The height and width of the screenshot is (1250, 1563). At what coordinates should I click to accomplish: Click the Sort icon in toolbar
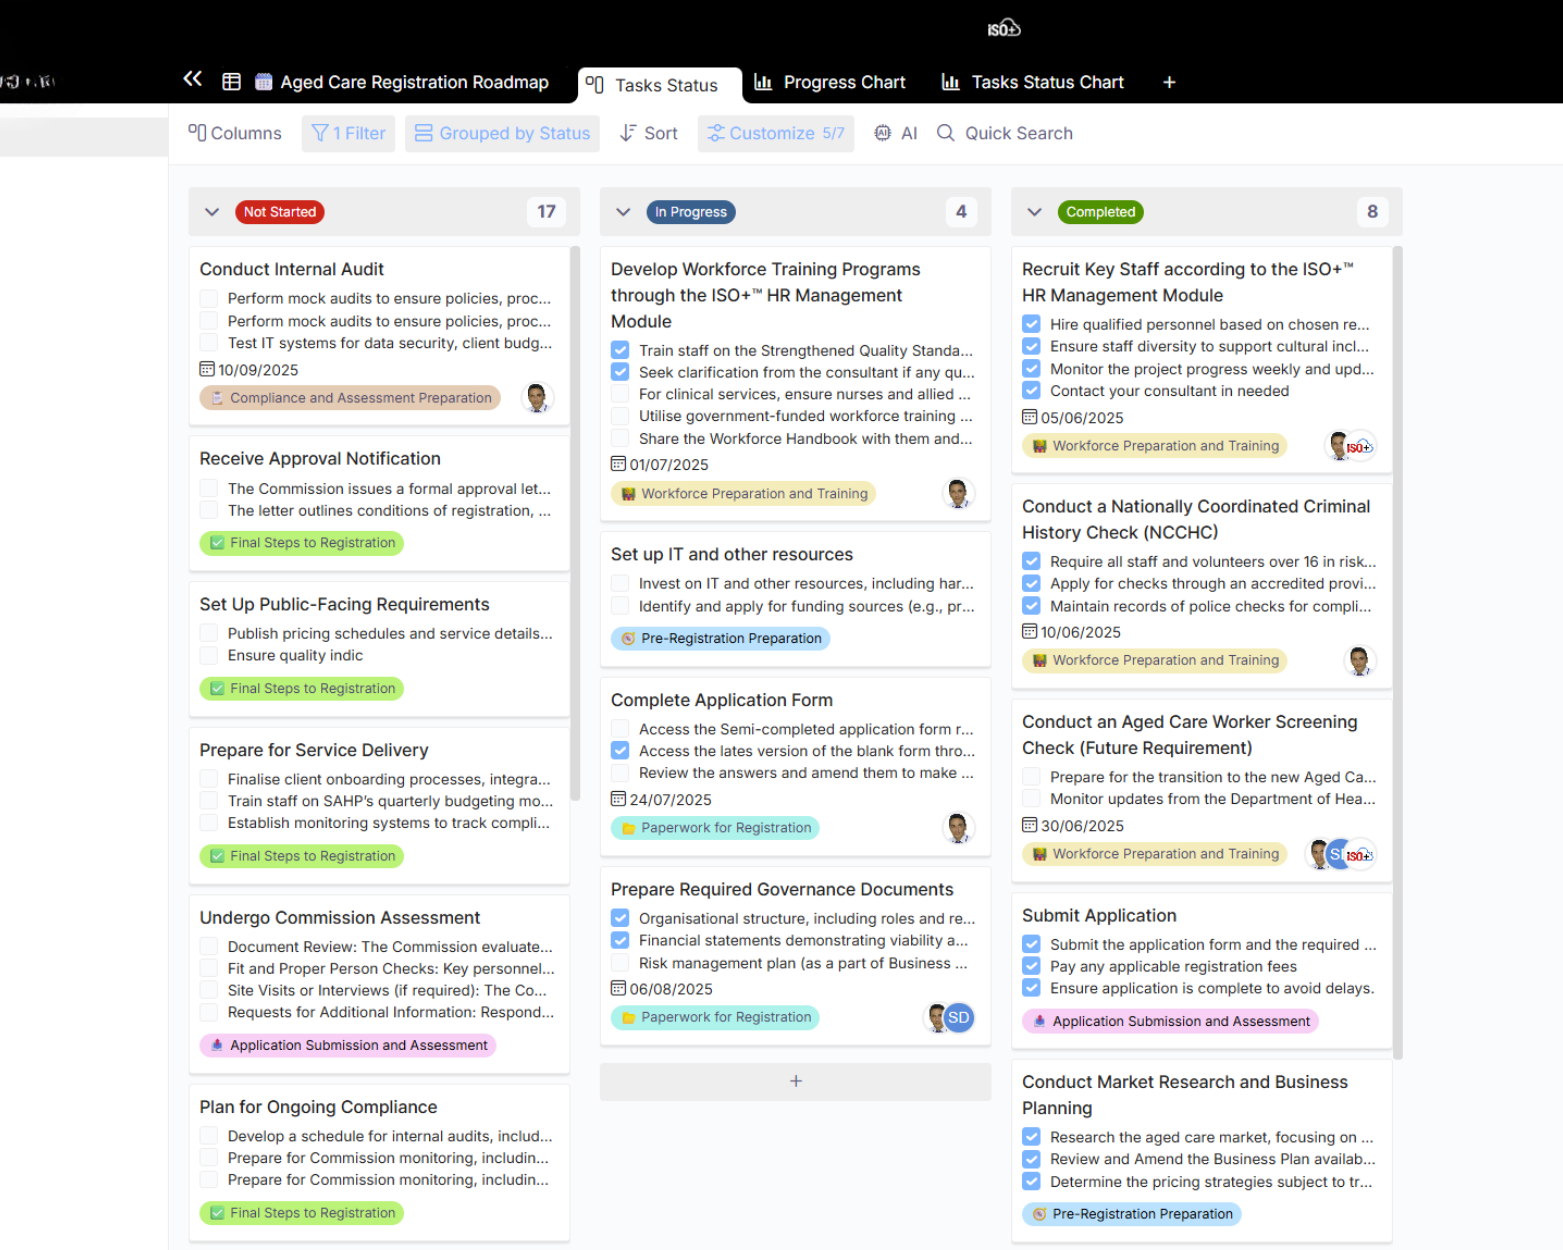pyautogui.click(x=627, y=133)
